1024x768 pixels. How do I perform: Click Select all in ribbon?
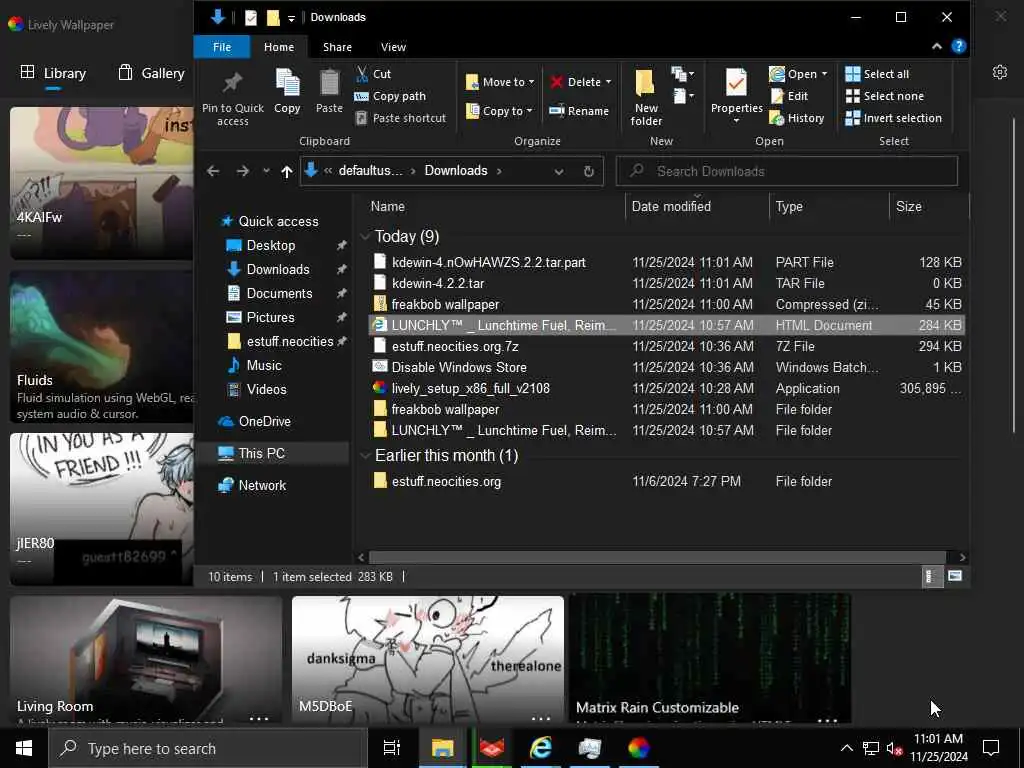[x=877, y=74]
